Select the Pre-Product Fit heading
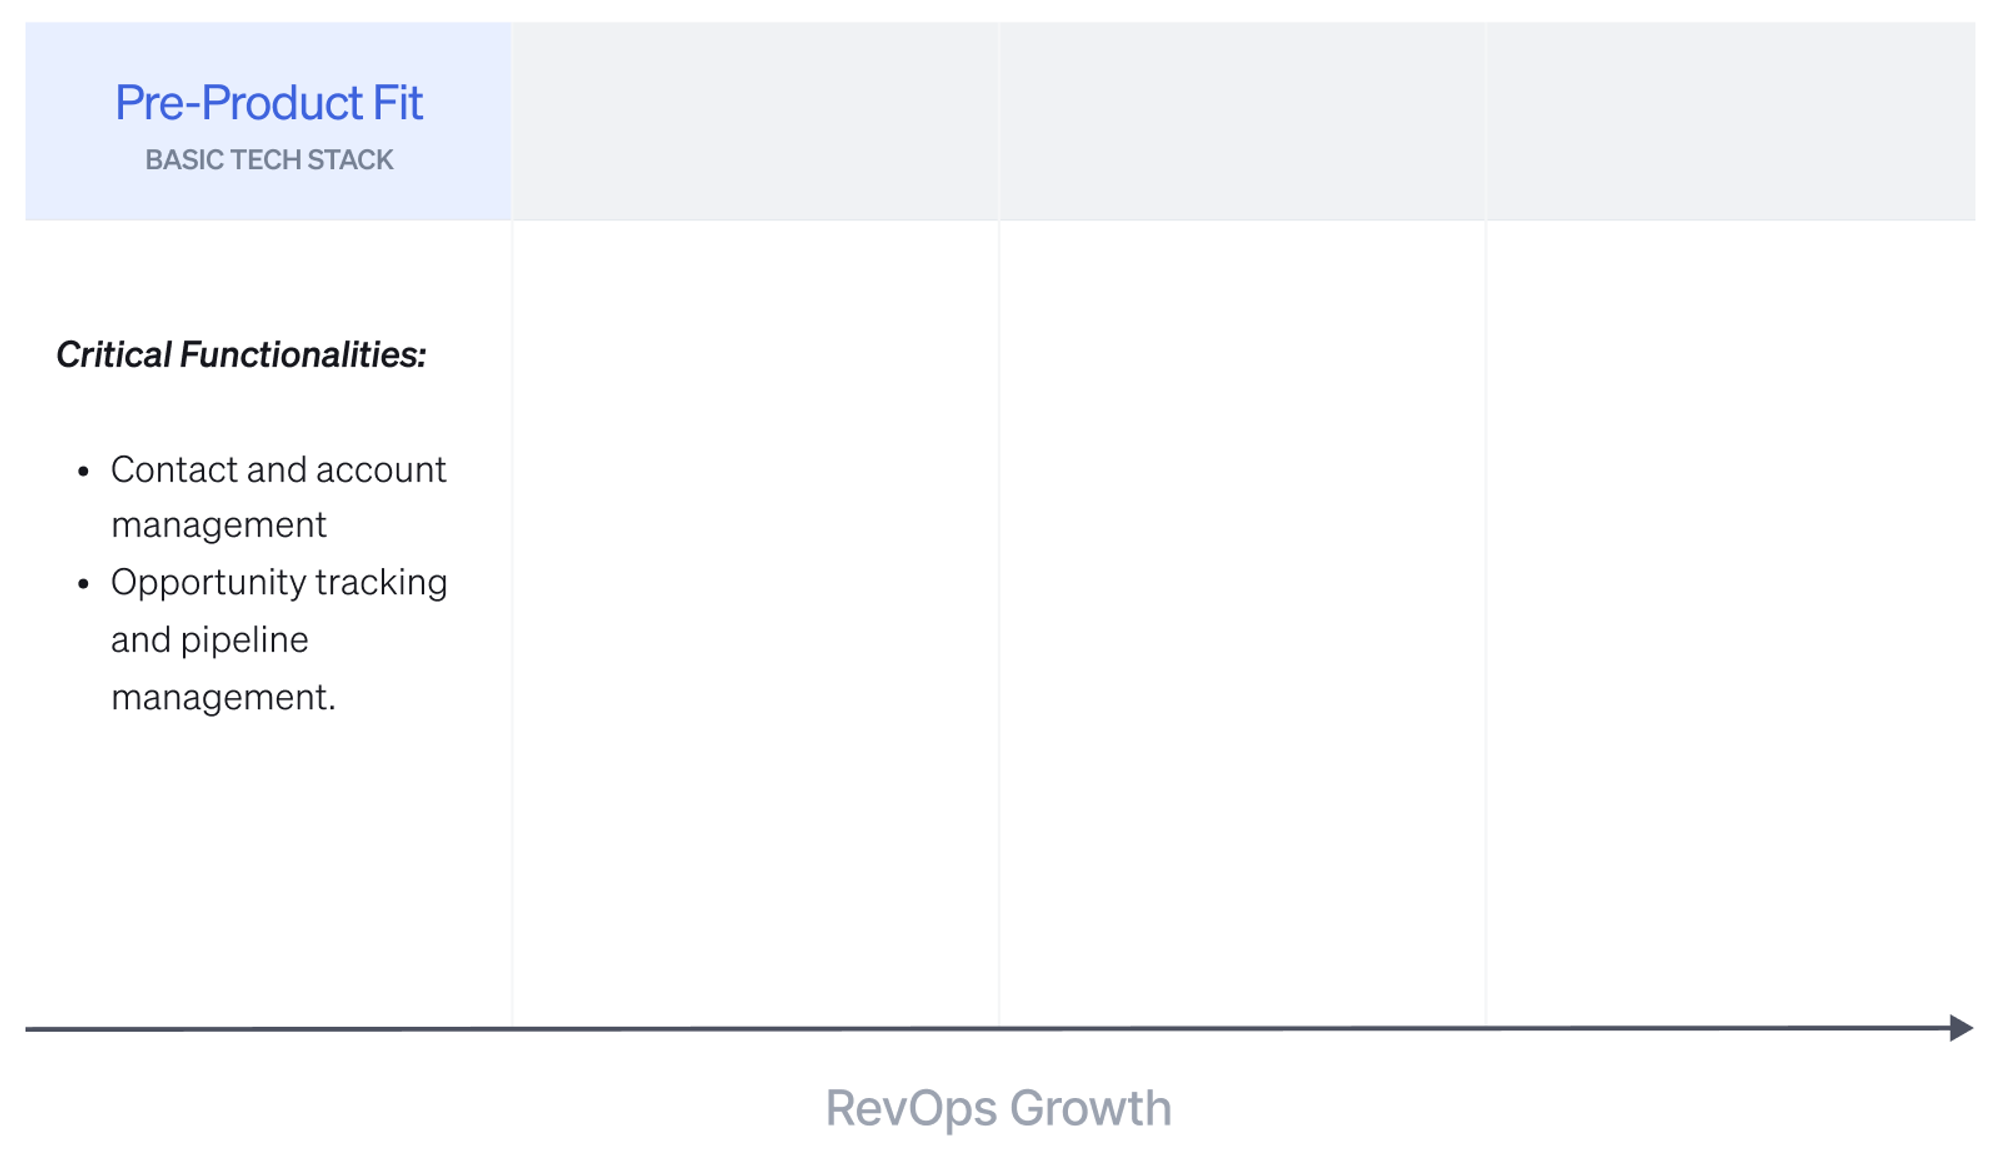The image size is (2000, 1175). click(x=268, y=103)
